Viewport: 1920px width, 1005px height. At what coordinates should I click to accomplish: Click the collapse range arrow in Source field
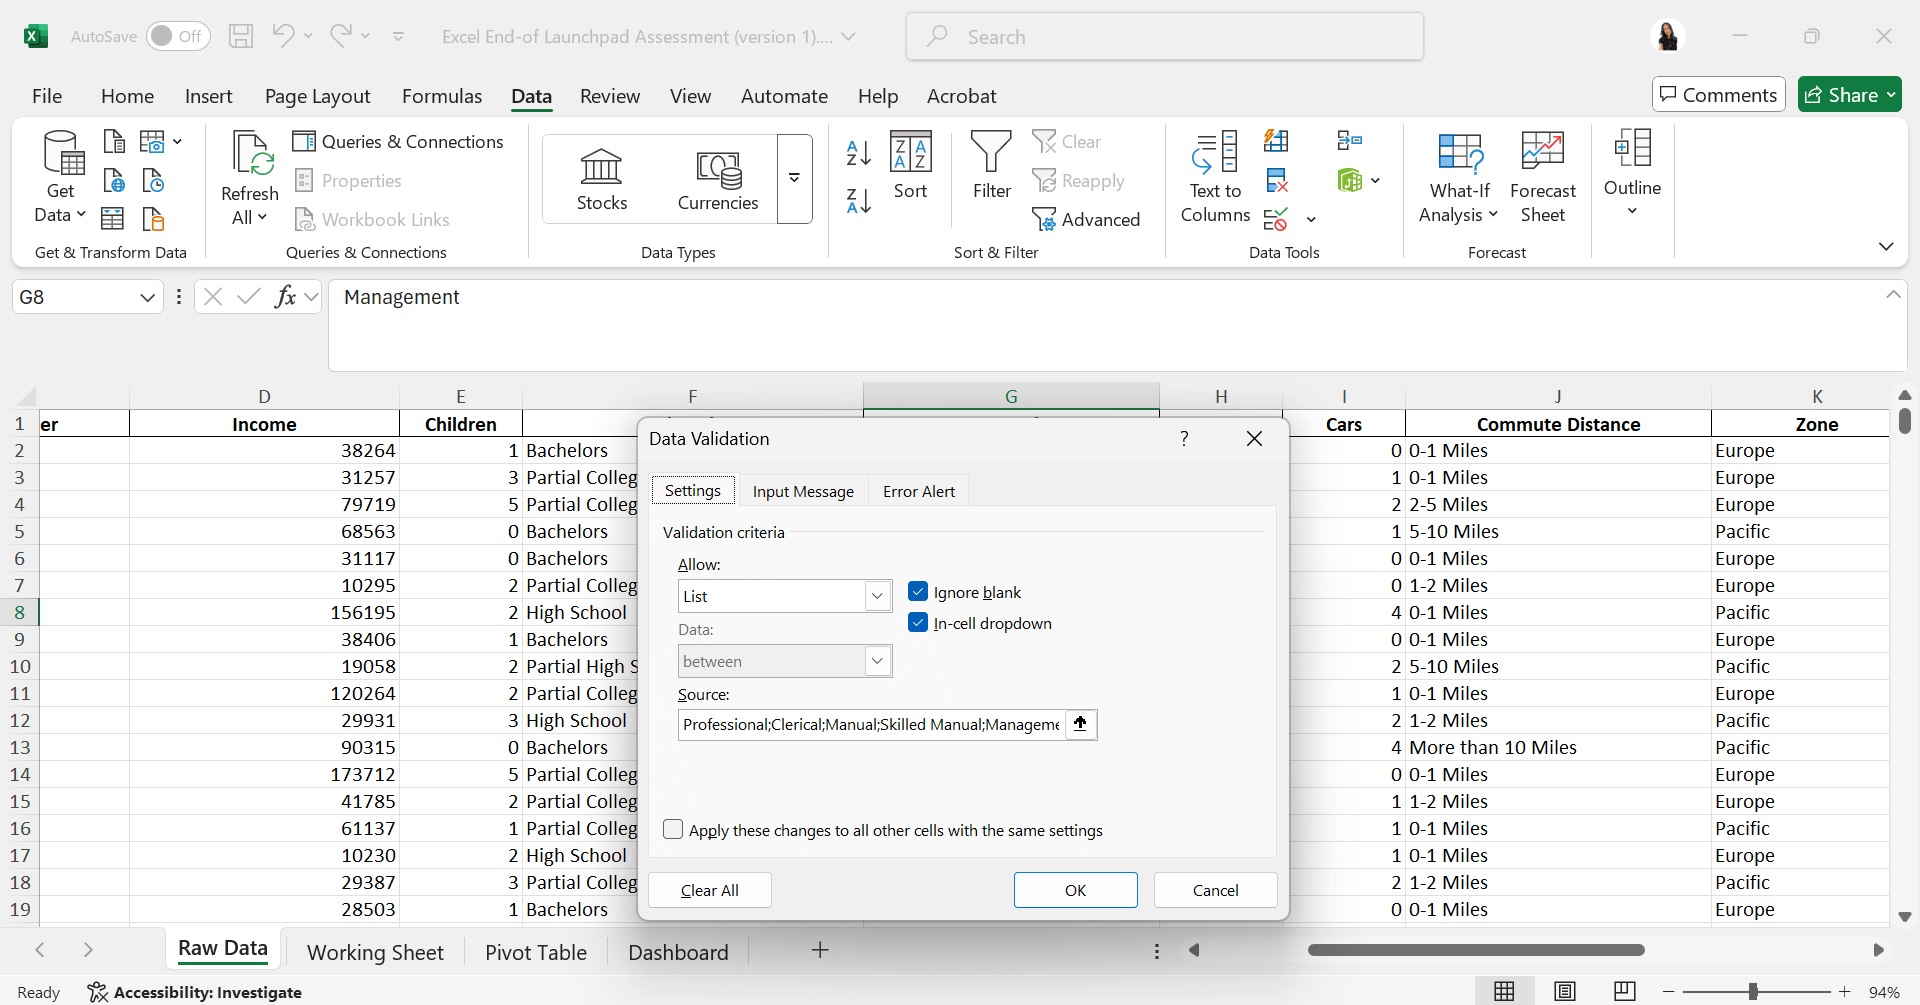tap(1080, 724)
